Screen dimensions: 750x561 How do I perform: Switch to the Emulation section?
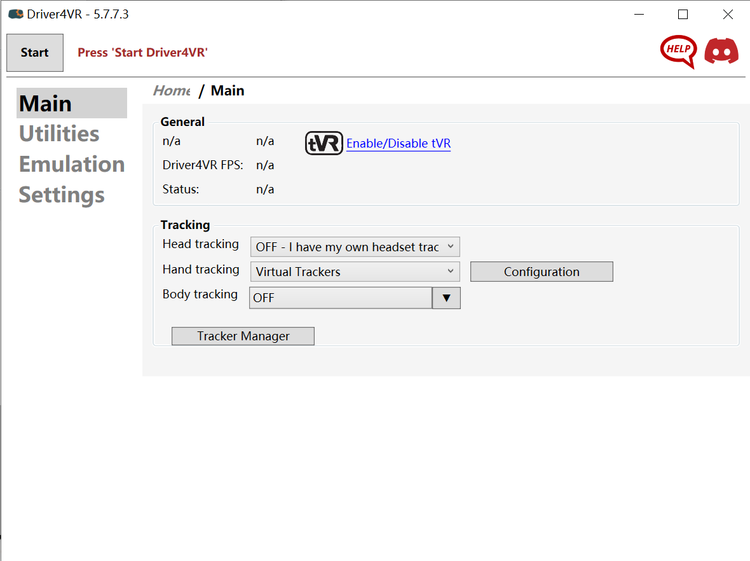72,164
